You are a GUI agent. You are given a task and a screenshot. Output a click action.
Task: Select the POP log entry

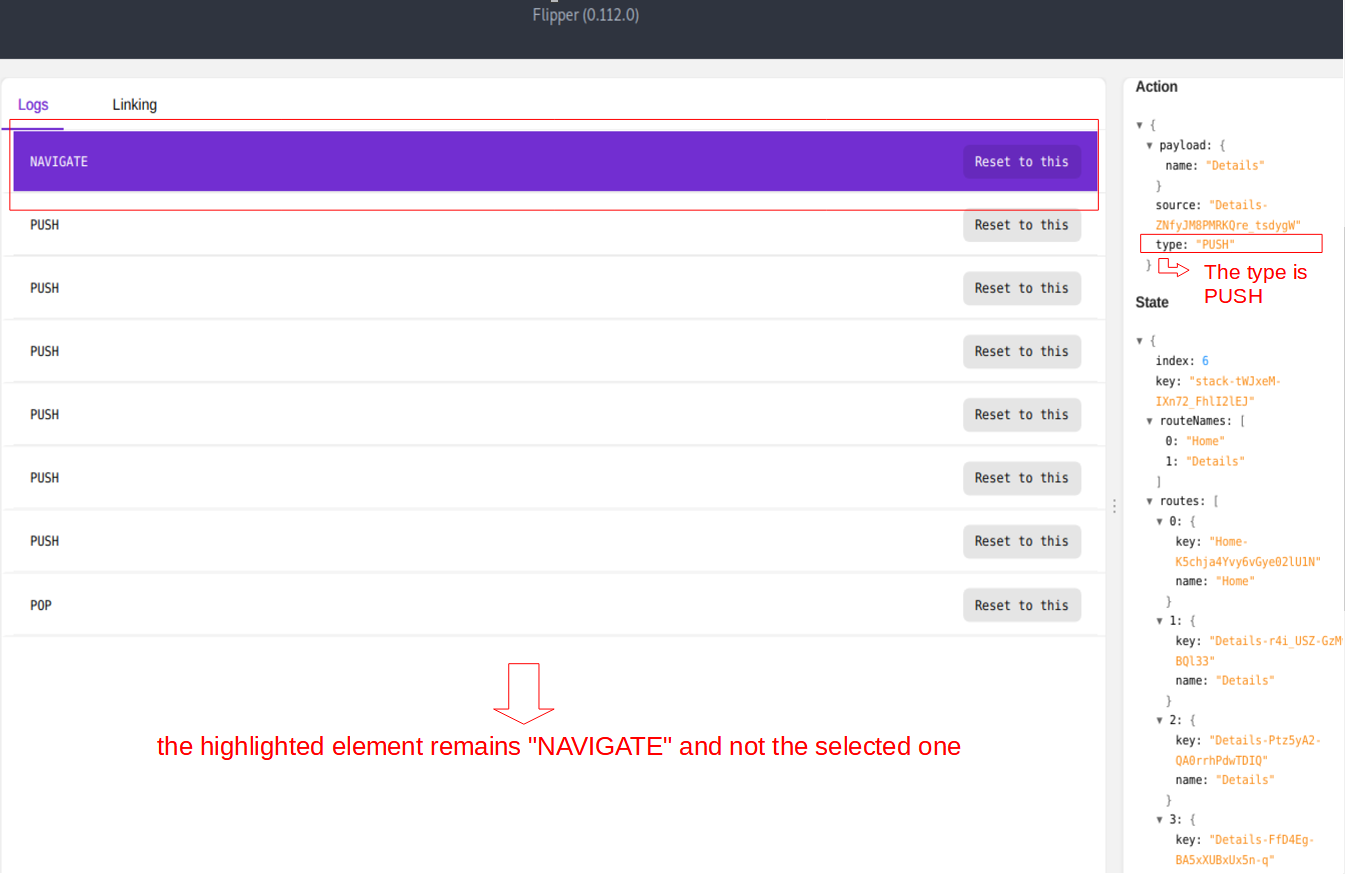[x=400, y=605]
